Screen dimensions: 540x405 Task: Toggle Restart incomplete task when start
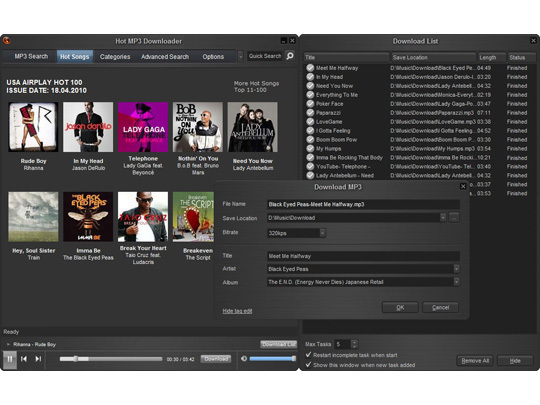[x=309, y=354]
